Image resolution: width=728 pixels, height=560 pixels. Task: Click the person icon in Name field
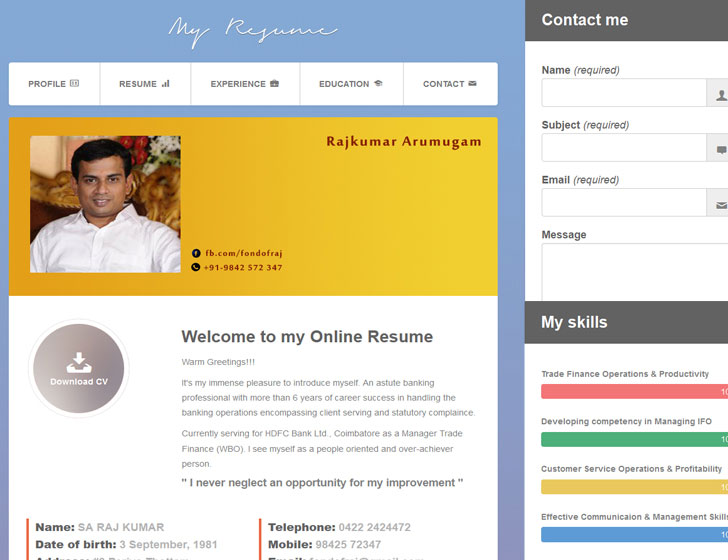tap(719, 94)
